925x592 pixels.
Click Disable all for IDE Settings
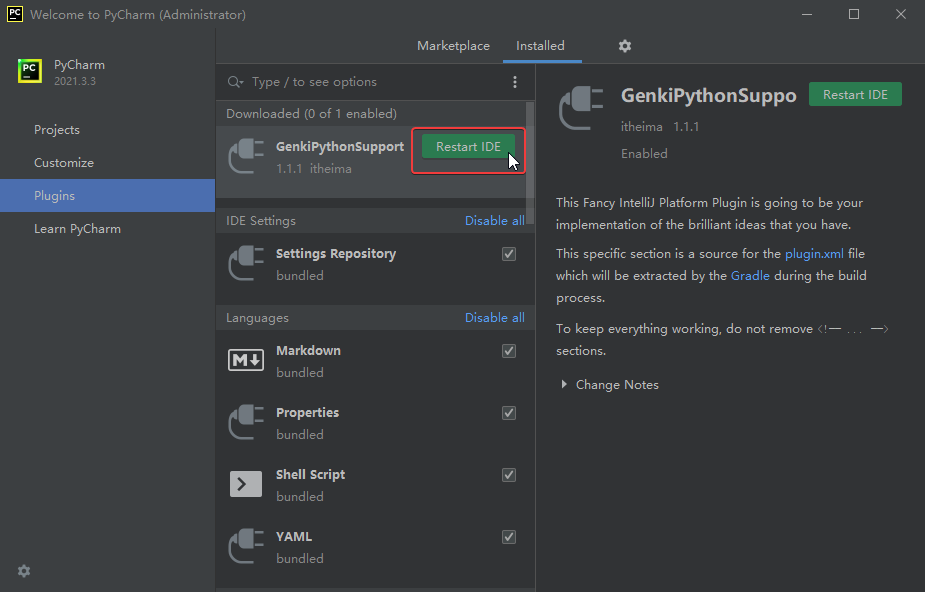point(494,221)
